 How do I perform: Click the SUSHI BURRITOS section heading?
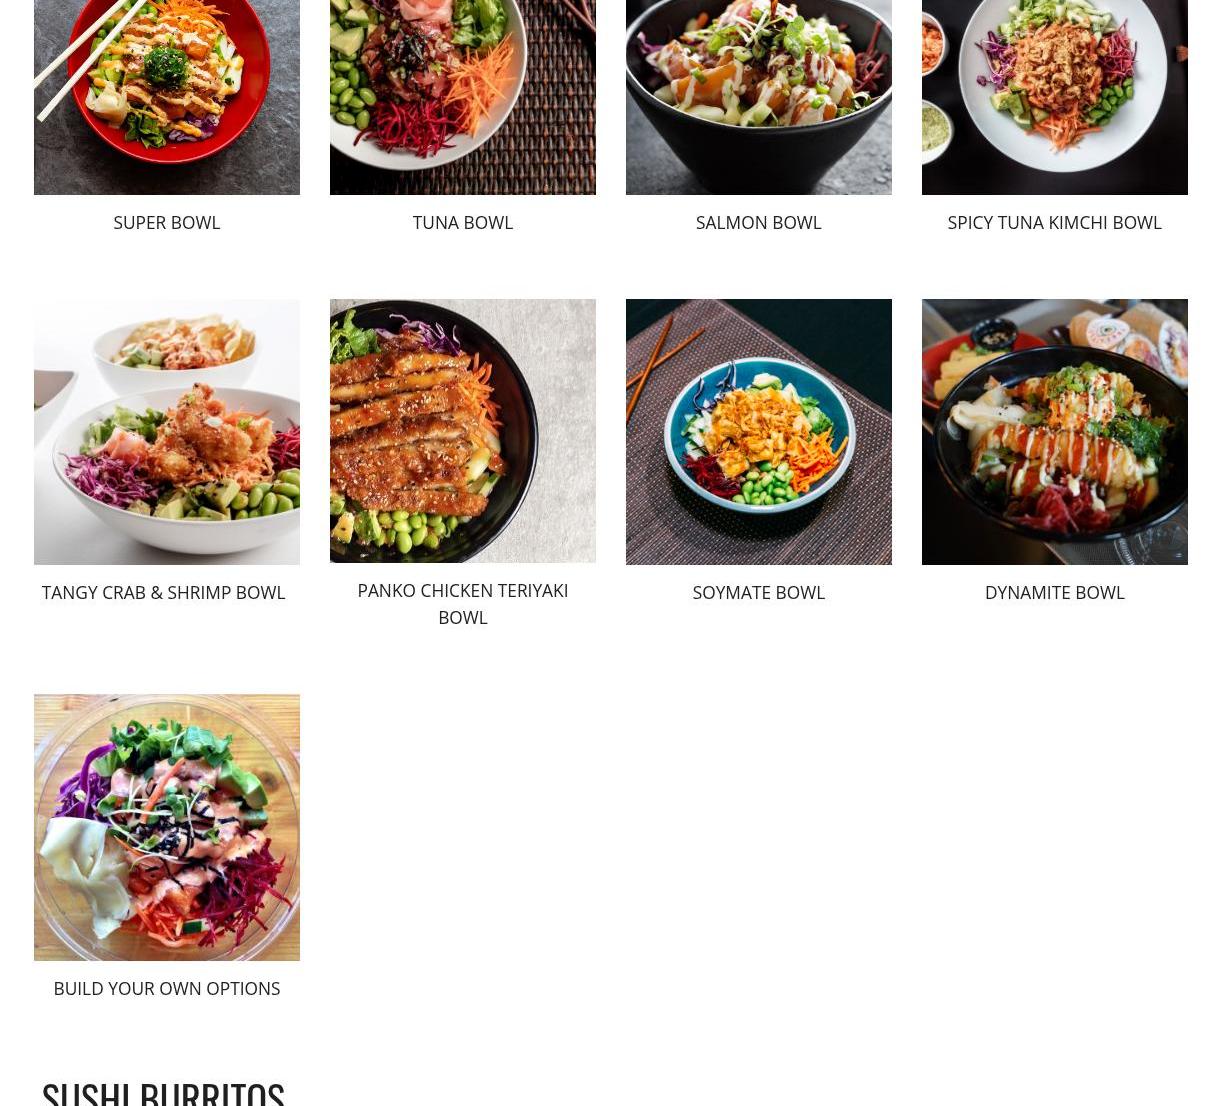tap(163, 1092)
